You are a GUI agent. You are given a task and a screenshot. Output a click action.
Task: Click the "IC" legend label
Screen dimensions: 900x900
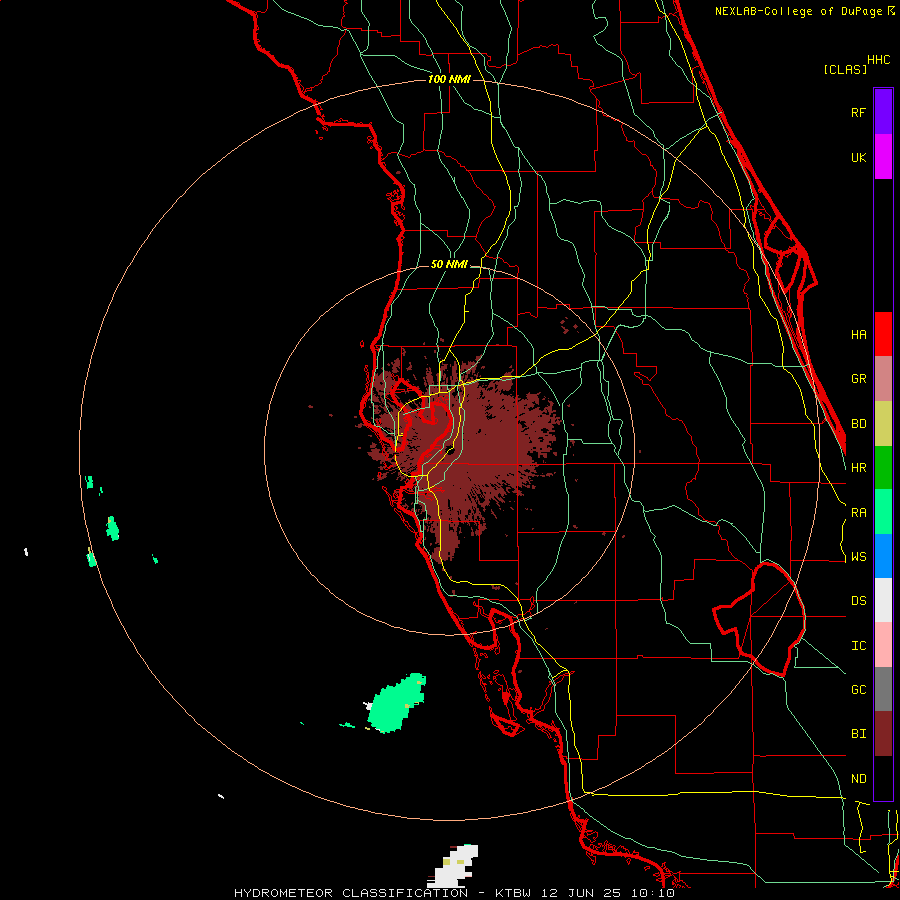[x=858, y=646]
